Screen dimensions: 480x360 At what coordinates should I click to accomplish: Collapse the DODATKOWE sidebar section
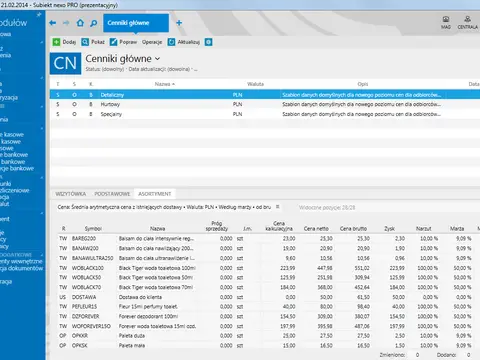click(42, 255)
